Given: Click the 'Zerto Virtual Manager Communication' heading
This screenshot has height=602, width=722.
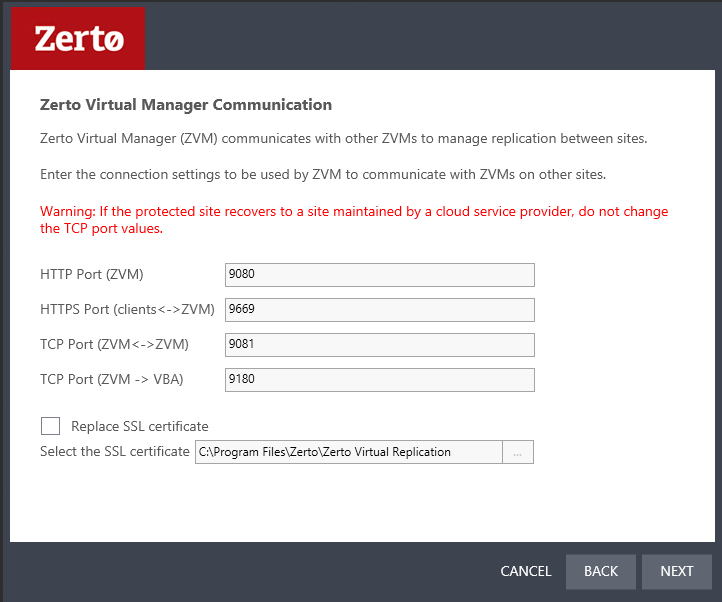Looking at the screenshot, I should point(186,105).
